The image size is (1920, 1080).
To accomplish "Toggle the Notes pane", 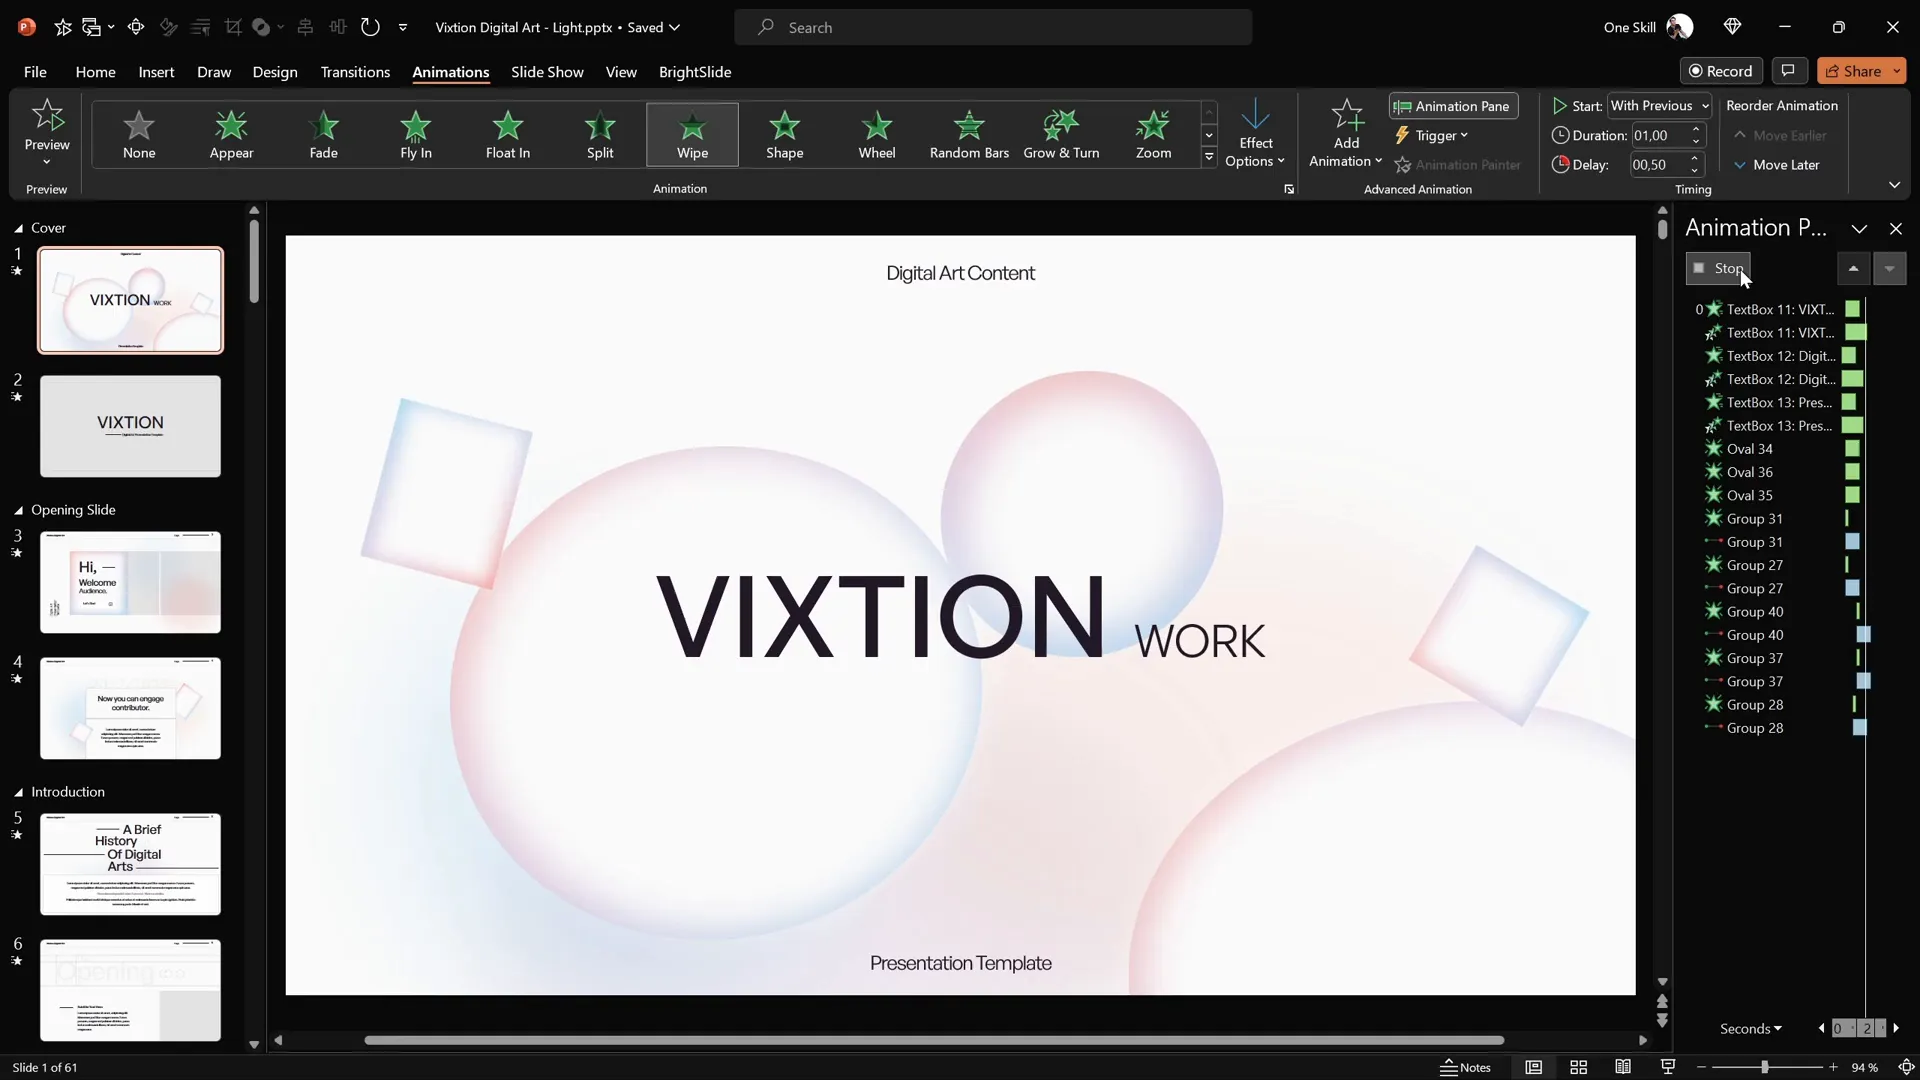I will point(1466,1067).
